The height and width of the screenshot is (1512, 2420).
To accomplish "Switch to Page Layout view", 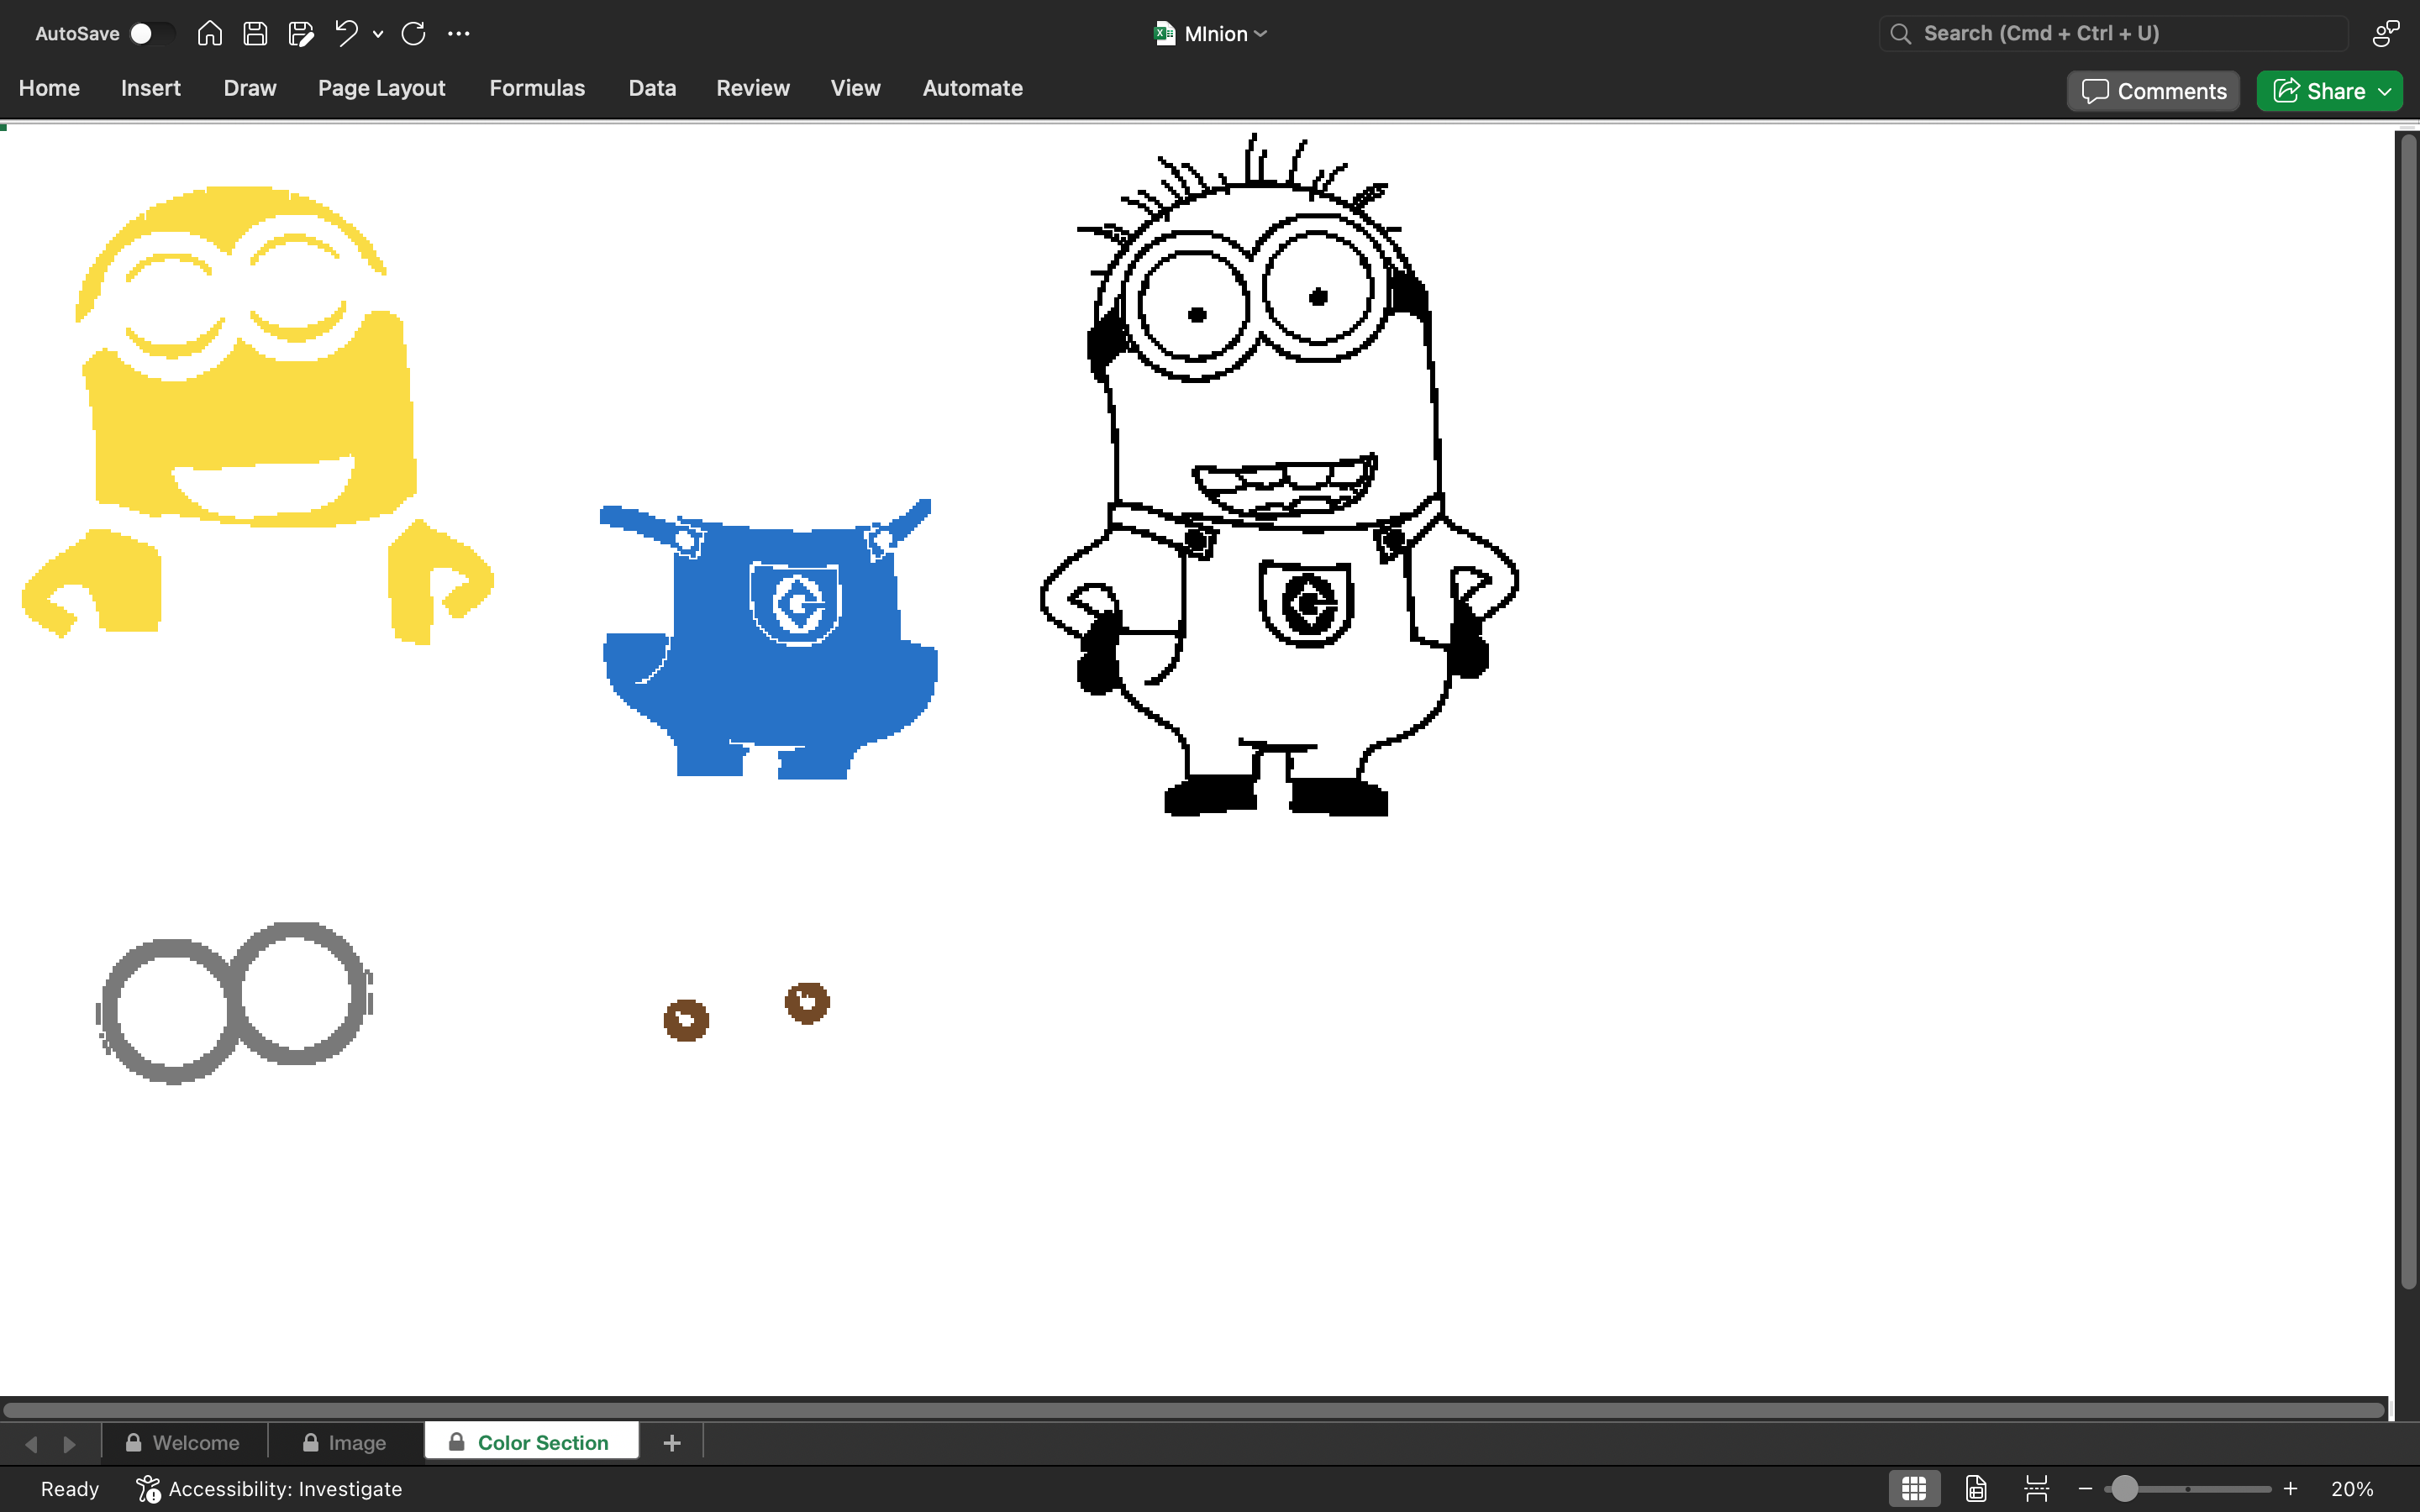I will click(x=1976, y=1489).
